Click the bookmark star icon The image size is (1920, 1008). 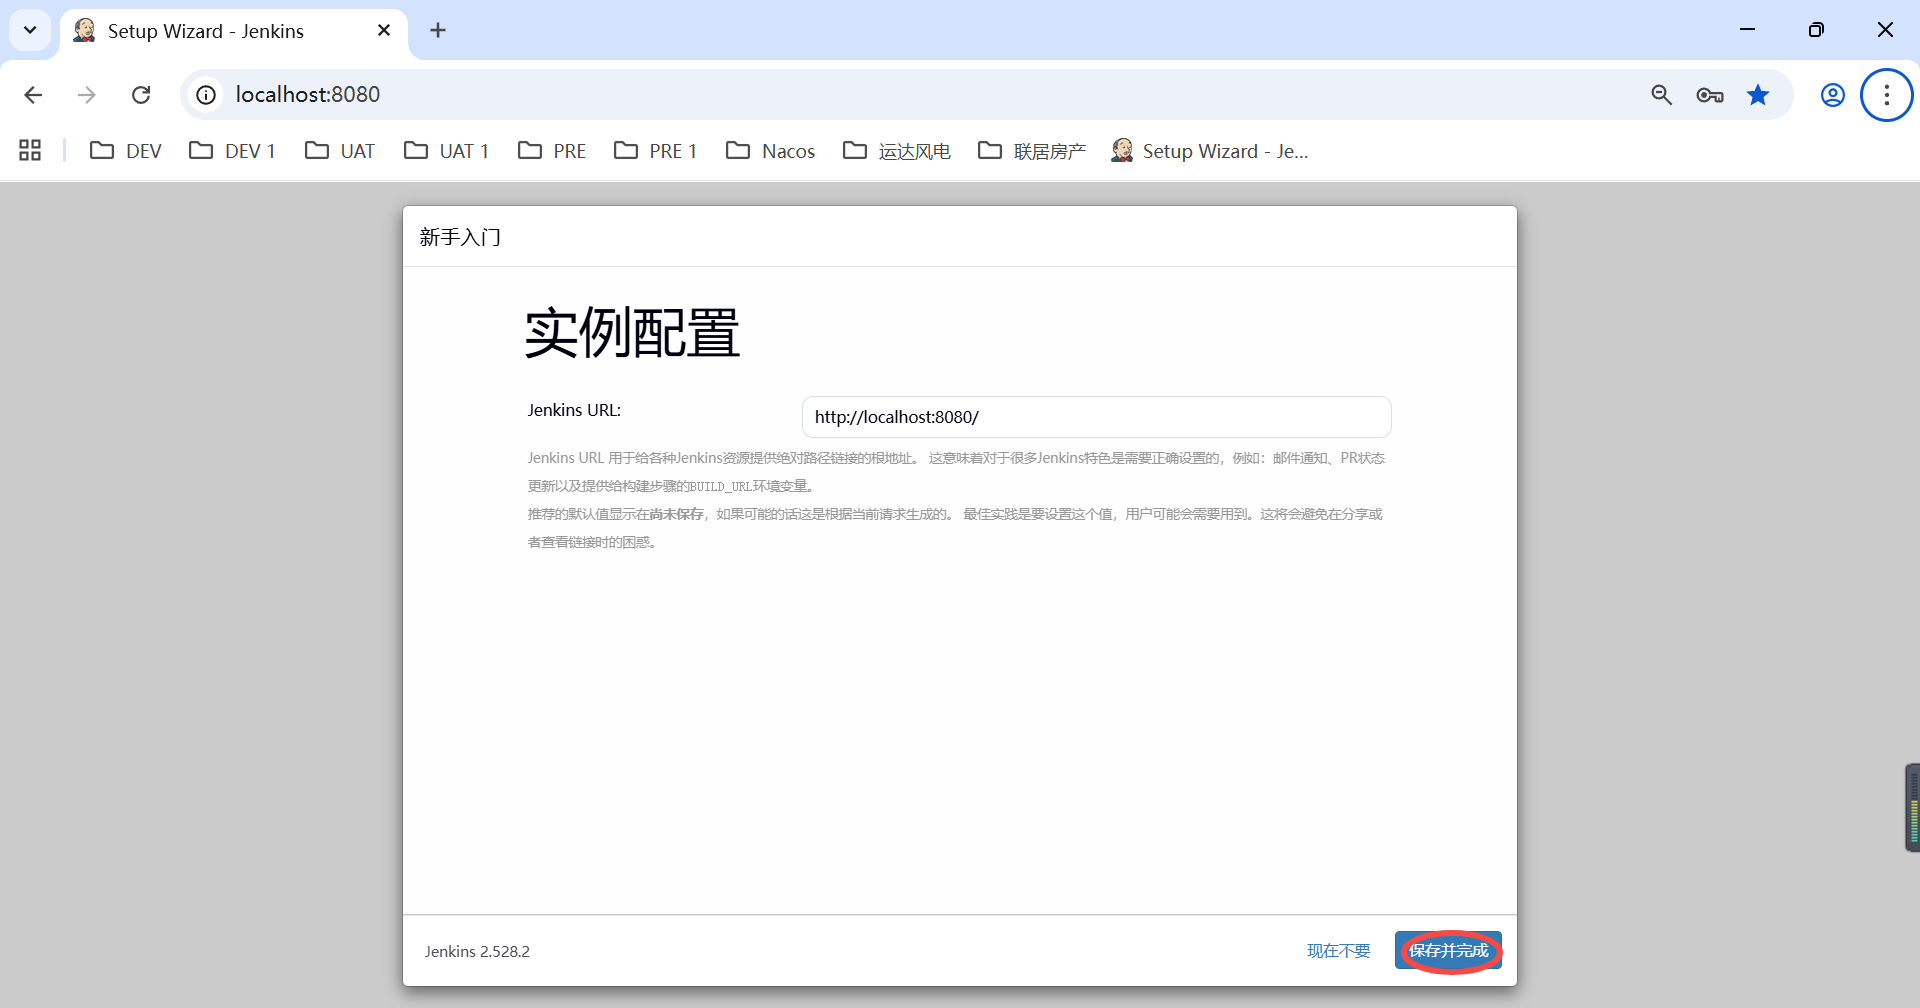point(1758,95)
